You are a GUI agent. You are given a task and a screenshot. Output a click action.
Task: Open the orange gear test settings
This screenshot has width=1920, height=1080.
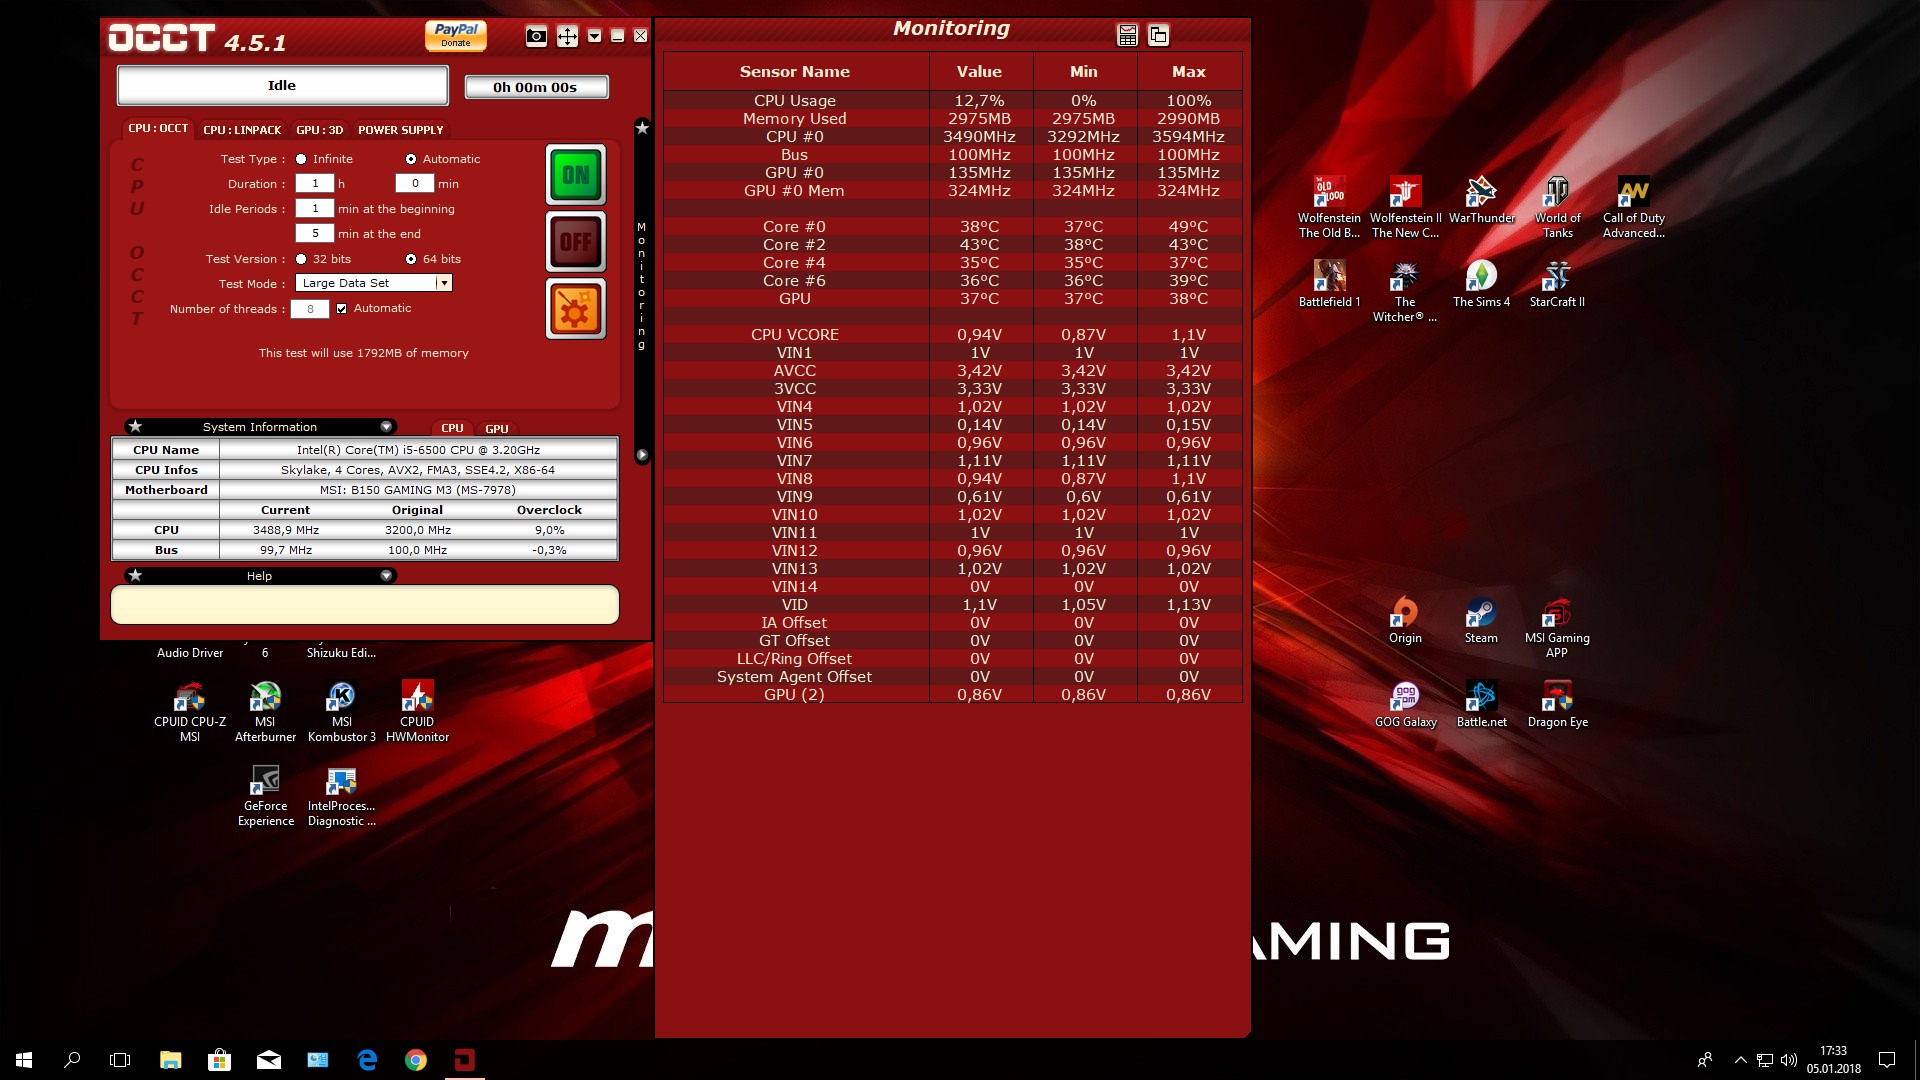pos(575,309)
